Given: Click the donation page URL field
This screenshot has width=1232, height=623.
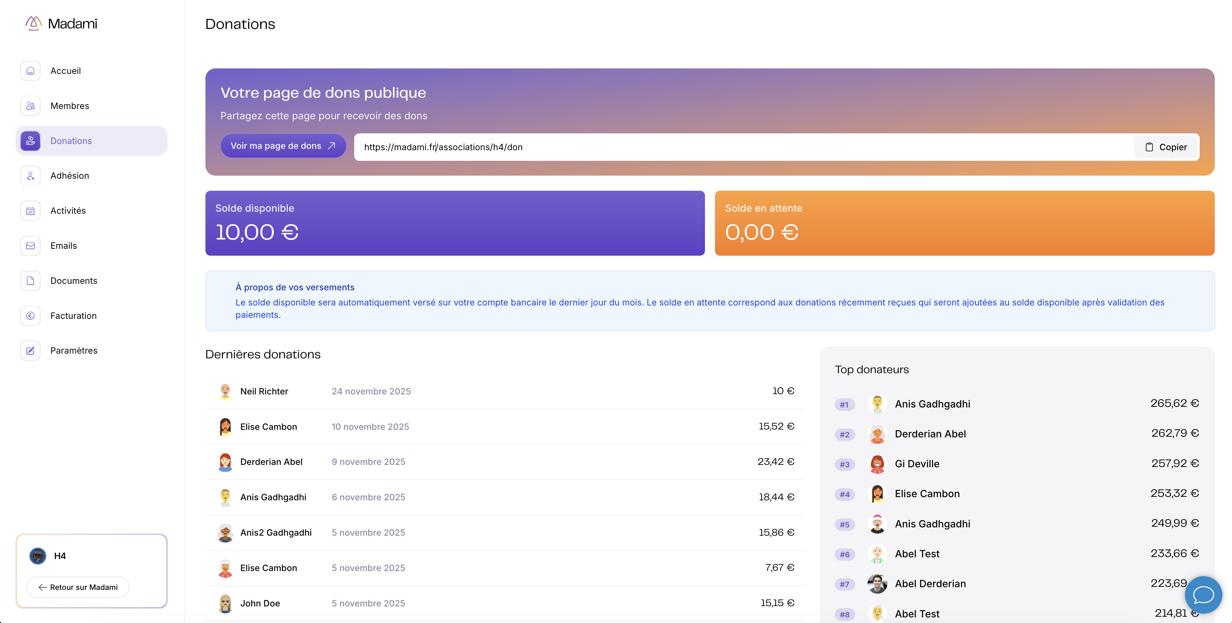Looking at the screenshot, I should [x=740, y=147].
